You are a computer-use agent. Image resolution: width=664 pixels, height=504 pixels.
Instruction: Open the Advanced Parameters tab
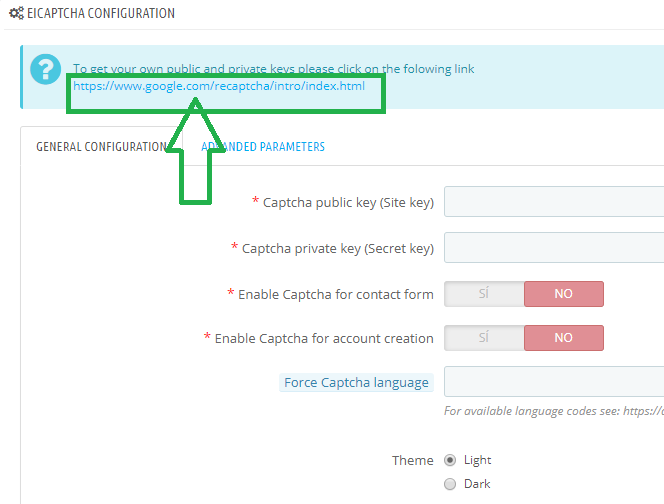pos(265,147)
